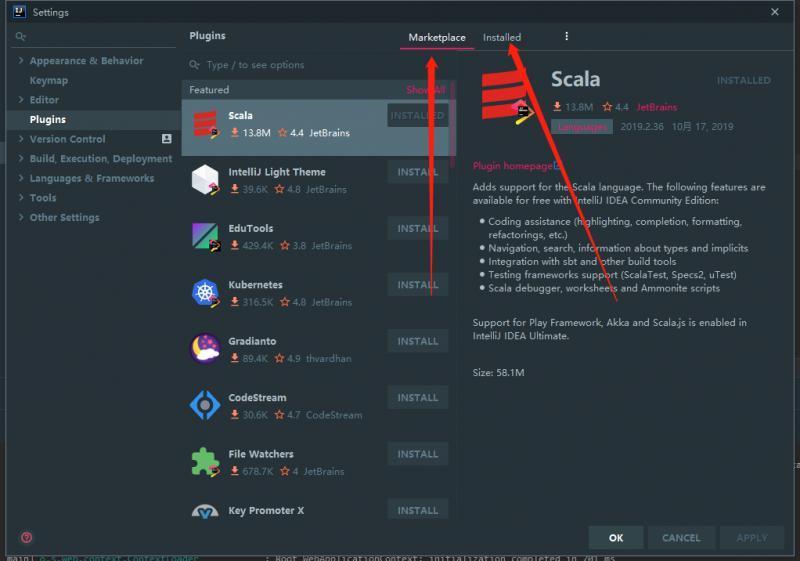Click the Key Promoter X icon

pos(205,512)
